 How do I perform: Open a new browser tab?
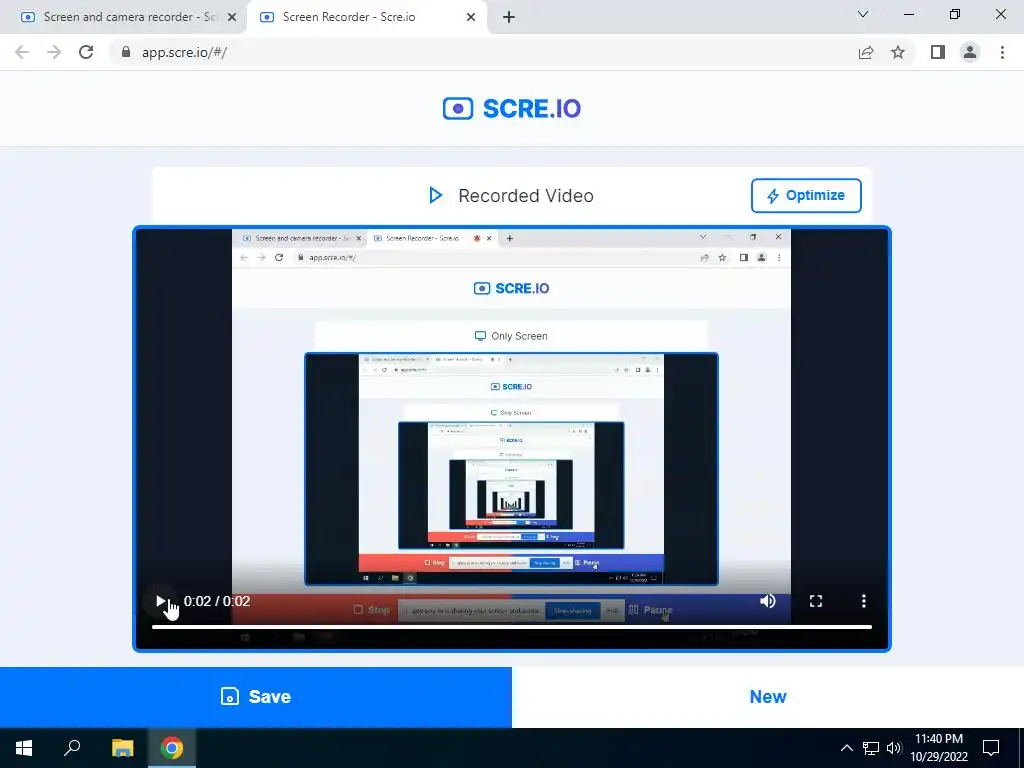tap(509, 17)
